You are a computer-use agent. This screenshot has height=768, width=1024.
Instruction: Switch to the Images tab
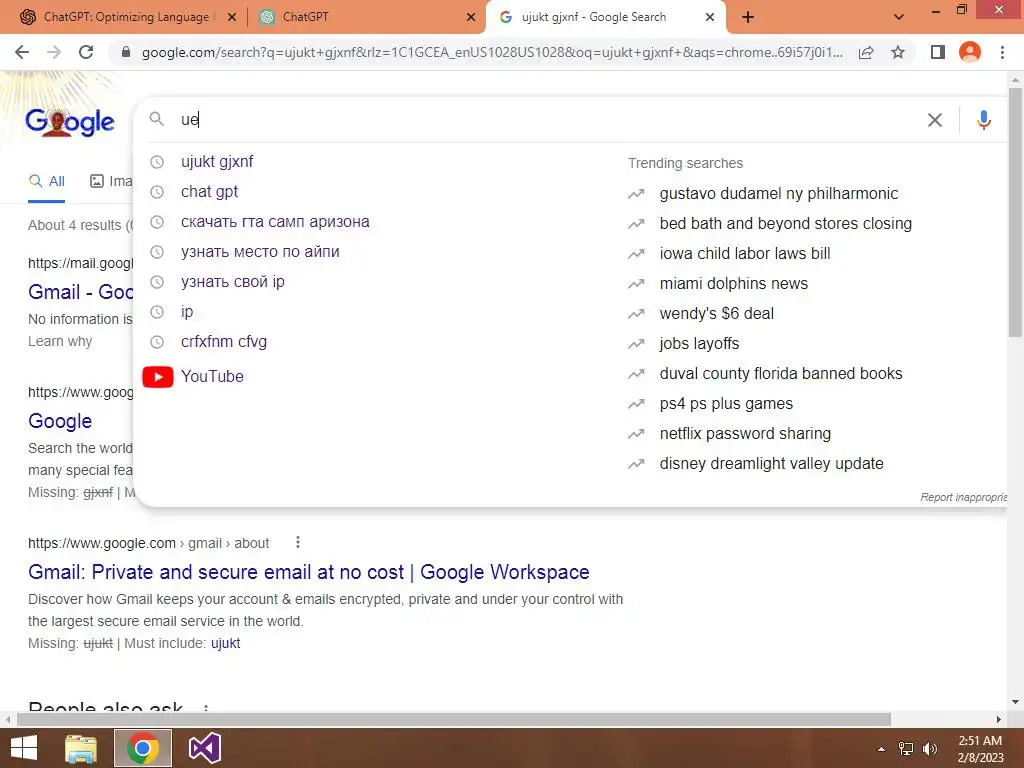click(111, 182)
